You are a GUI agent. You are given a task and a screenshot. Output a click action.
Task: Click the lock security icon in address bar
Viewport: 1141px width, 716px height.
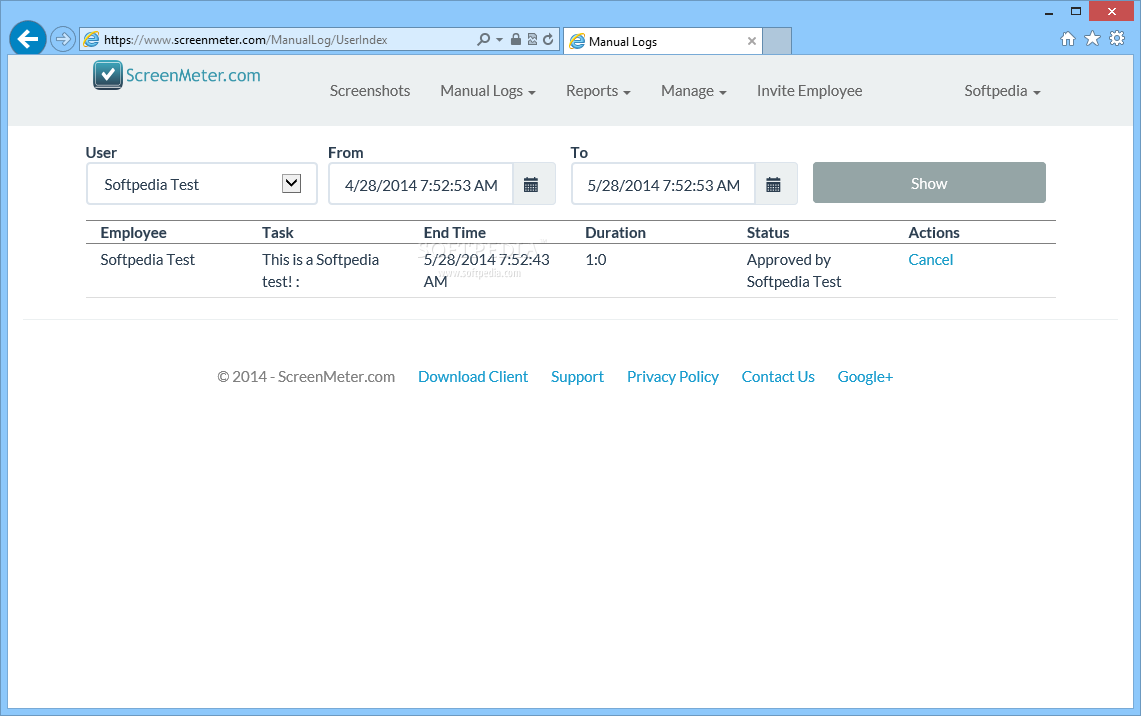click(x=516, y=39)
